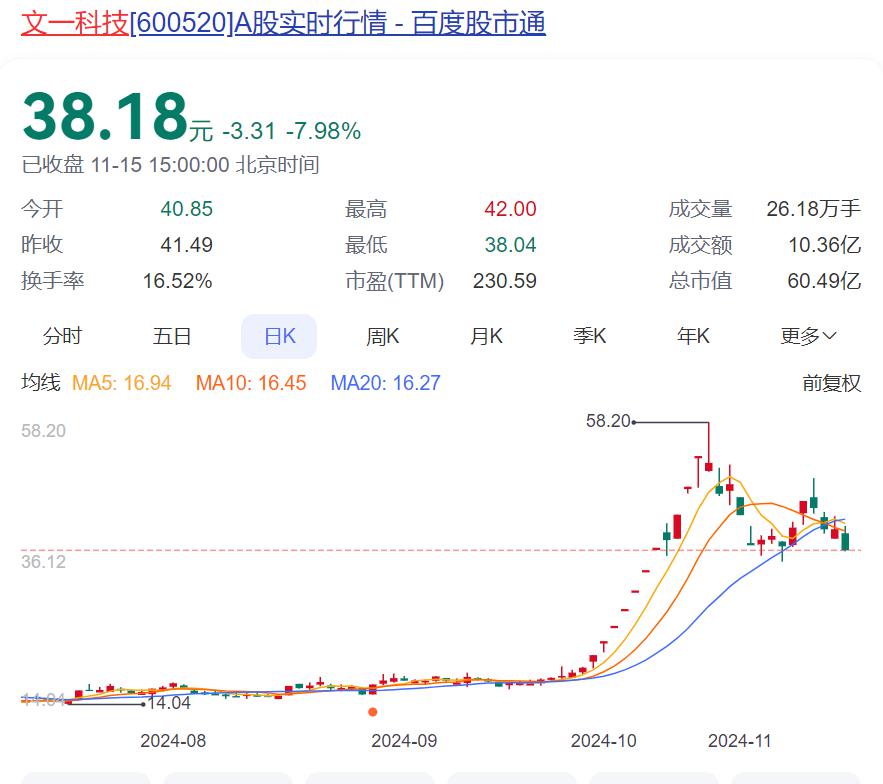Click the 已收盘 11-15 15:00:00 timestamp

pos(171,165)
